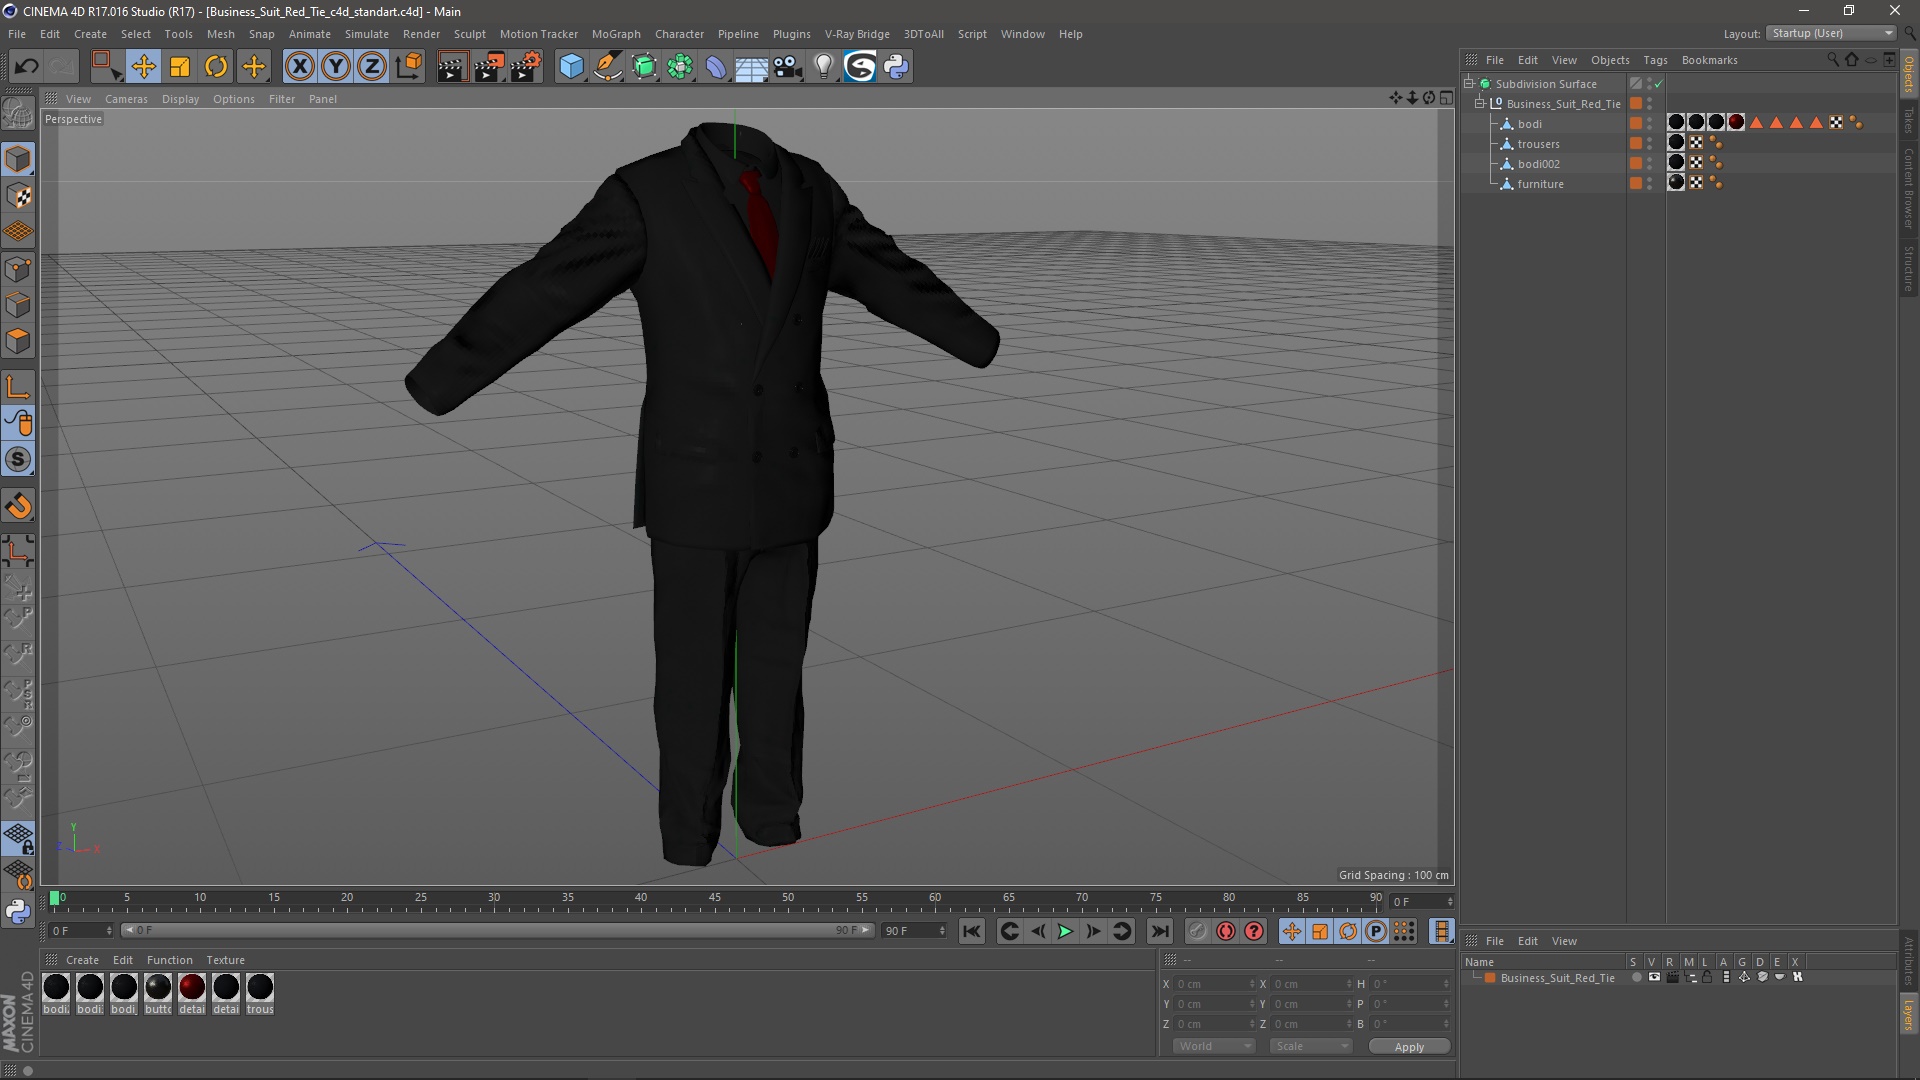Image resolution: width=1920 pixels, height=1080 pixels.
Task: Switch to the Layers side tab
Action: (x=1909, y=1014)
